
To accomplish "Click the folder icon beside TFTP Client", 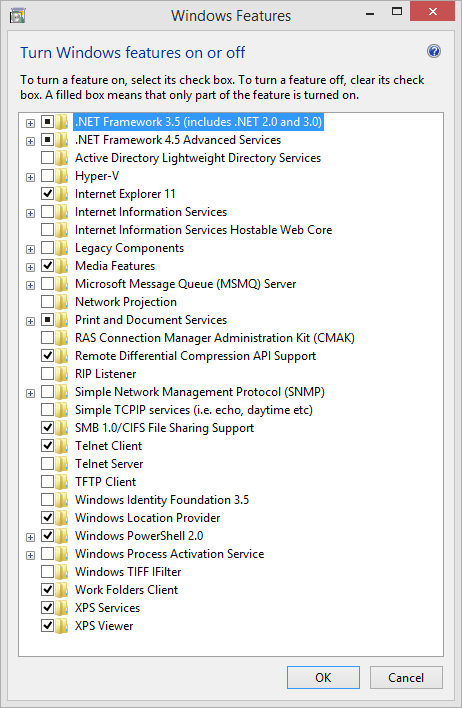I will [x=62, y=481].
